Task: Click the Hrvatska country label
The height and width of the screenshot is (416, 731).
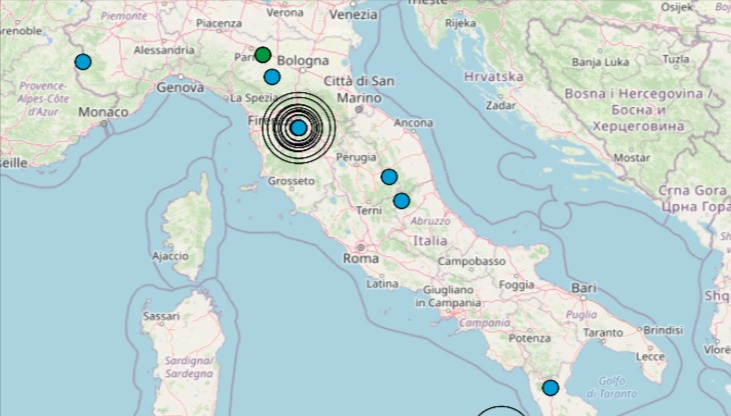Action: [x=494, y=77]
